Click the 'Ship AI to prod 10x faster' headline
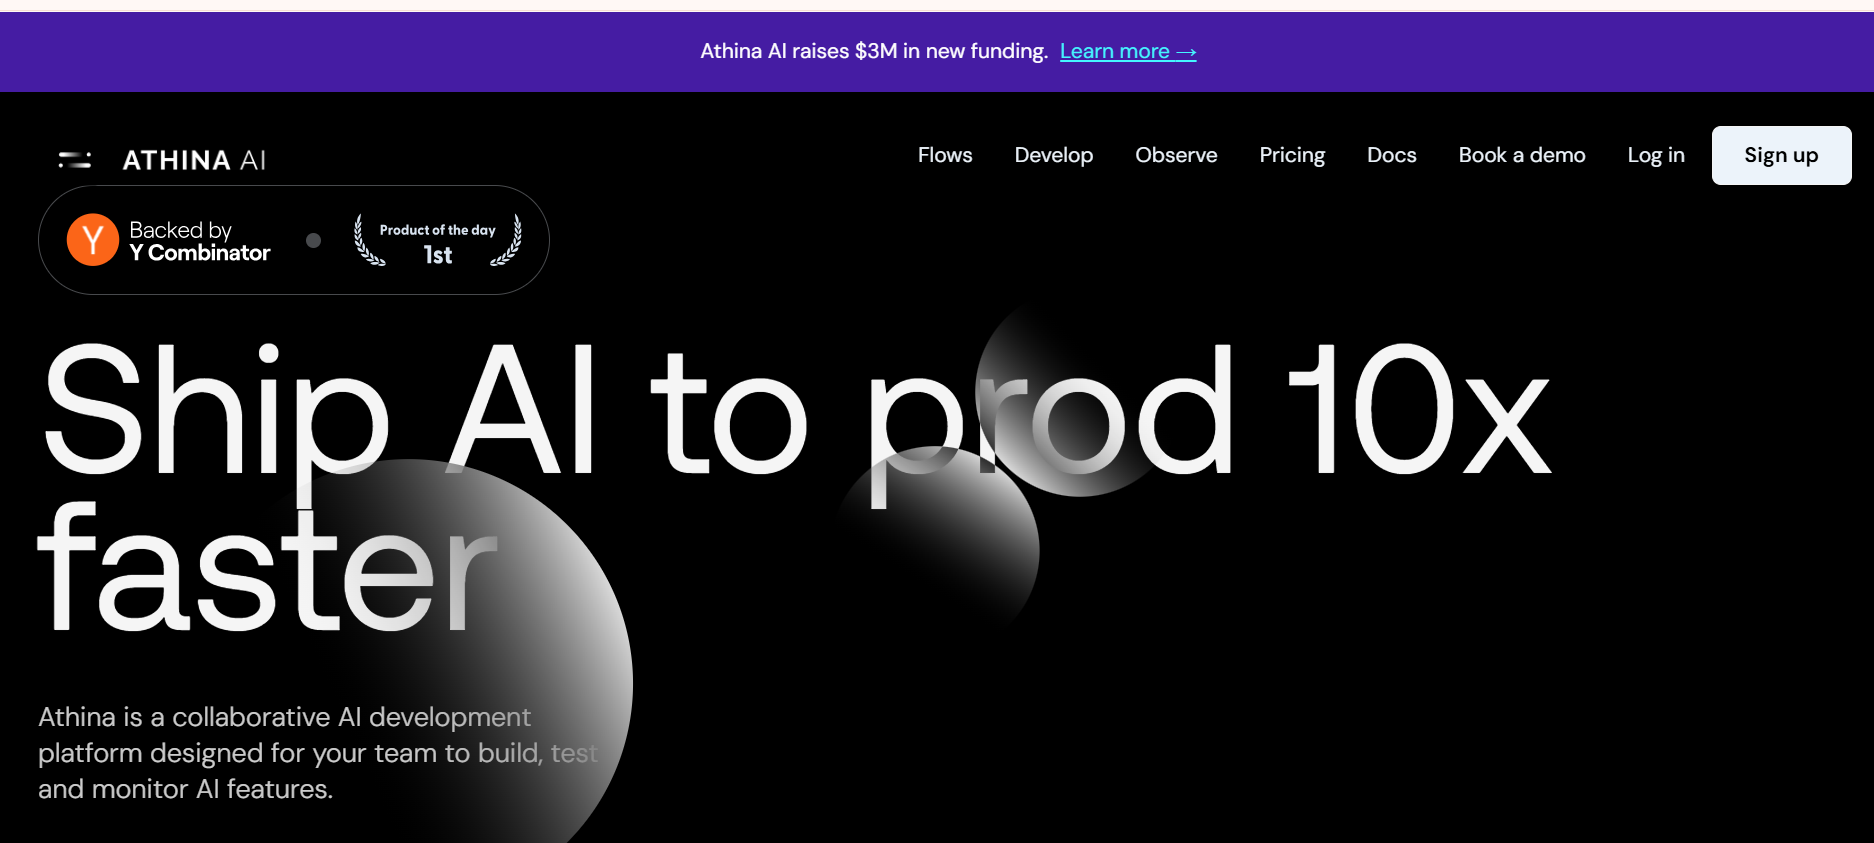The image size is (1874, 843). [796, 486]
